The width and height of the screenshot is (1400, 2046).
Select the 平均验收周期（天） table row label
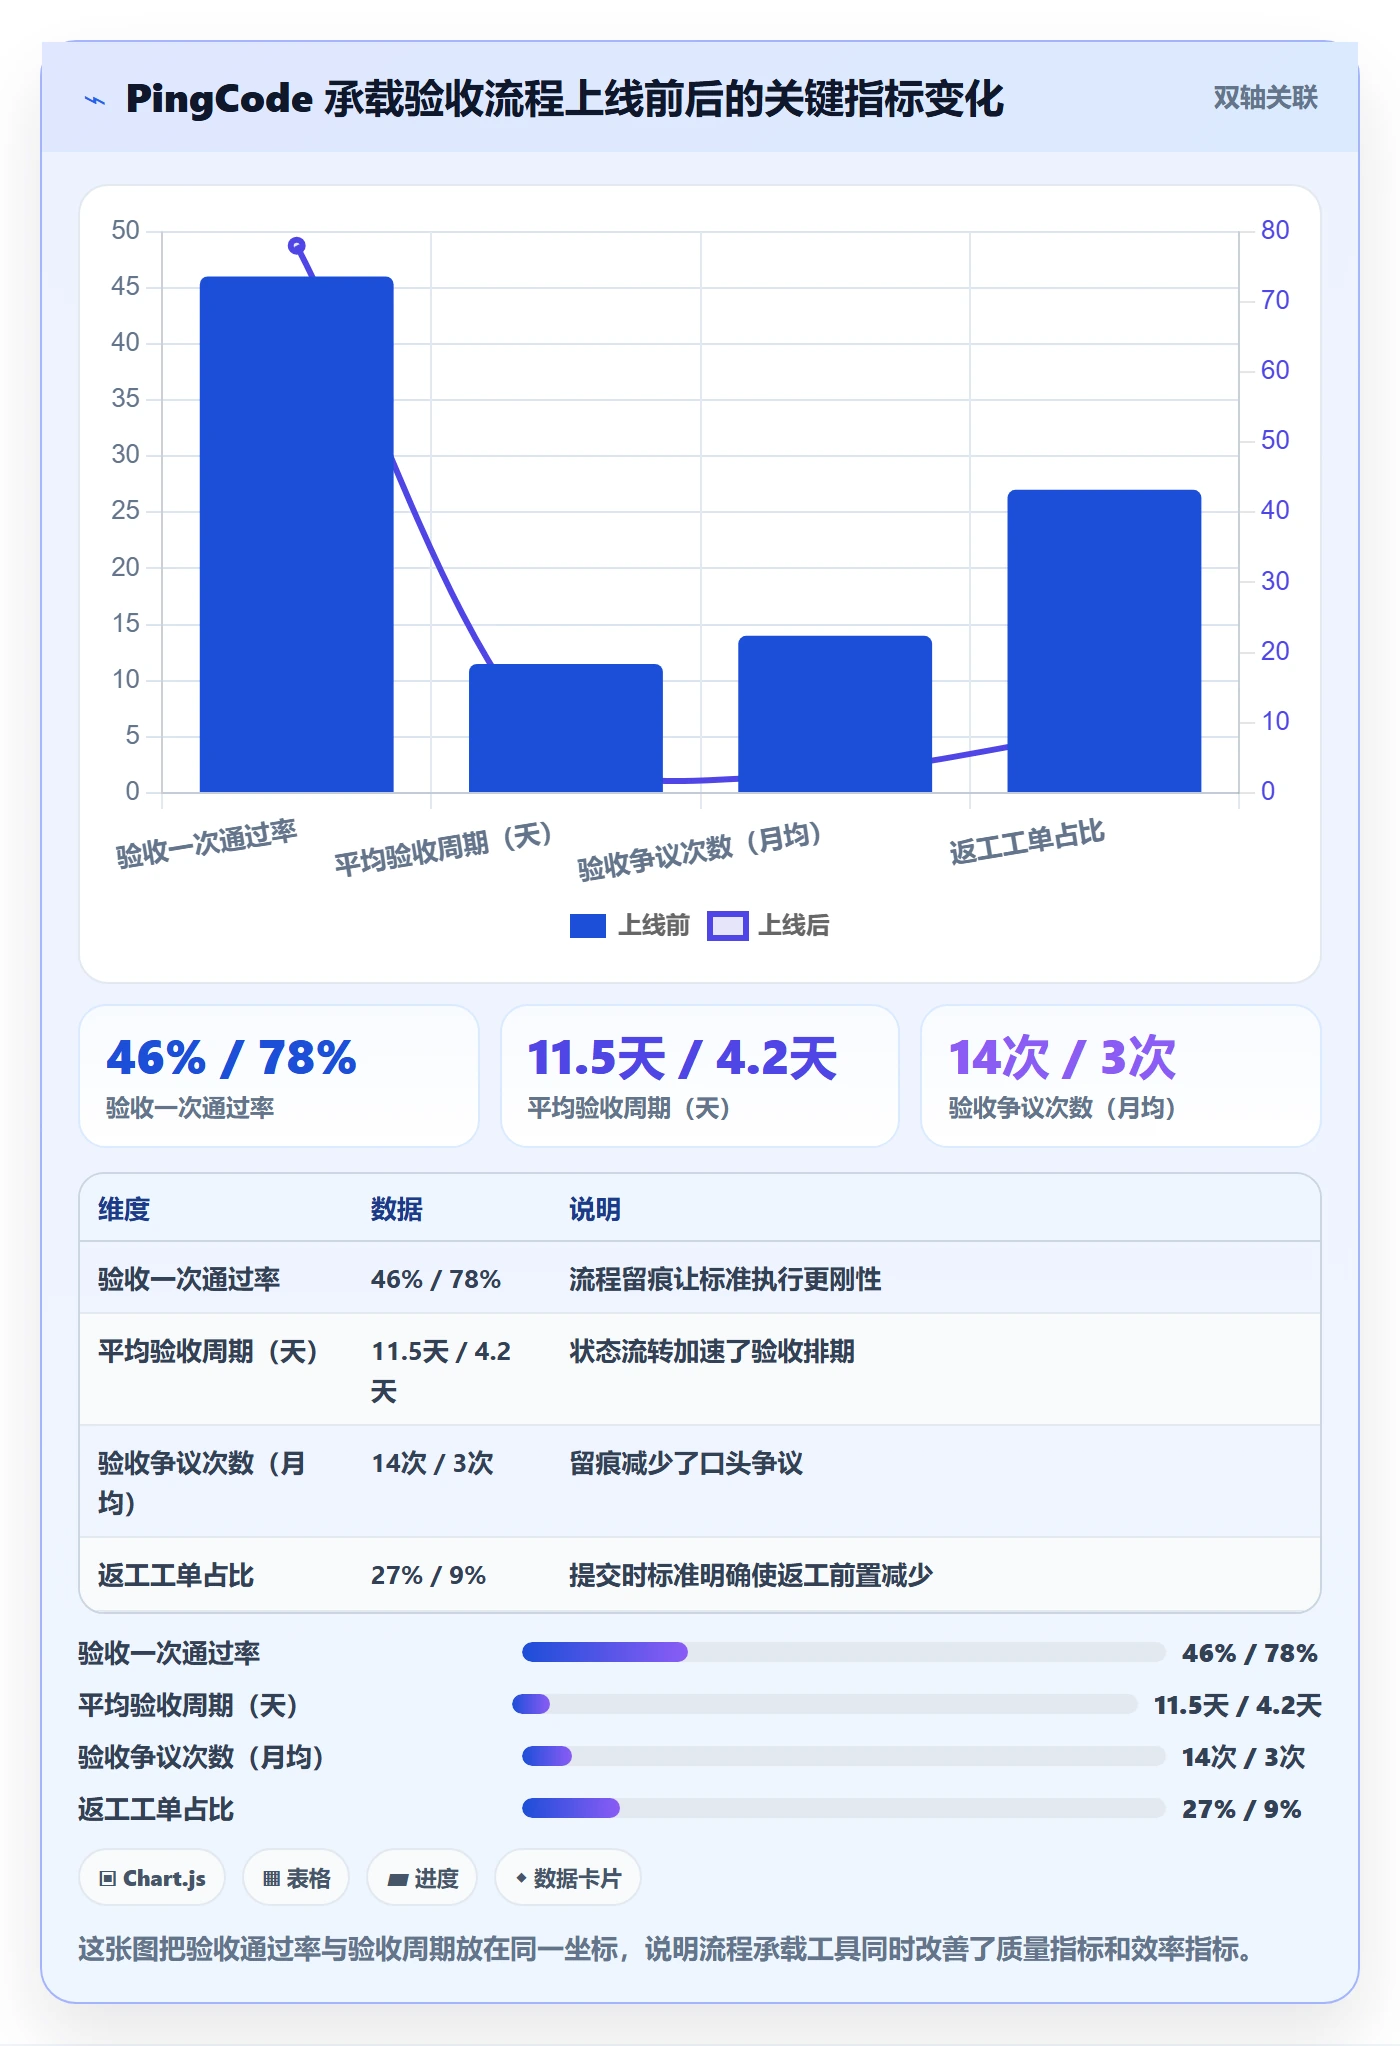208,1351
